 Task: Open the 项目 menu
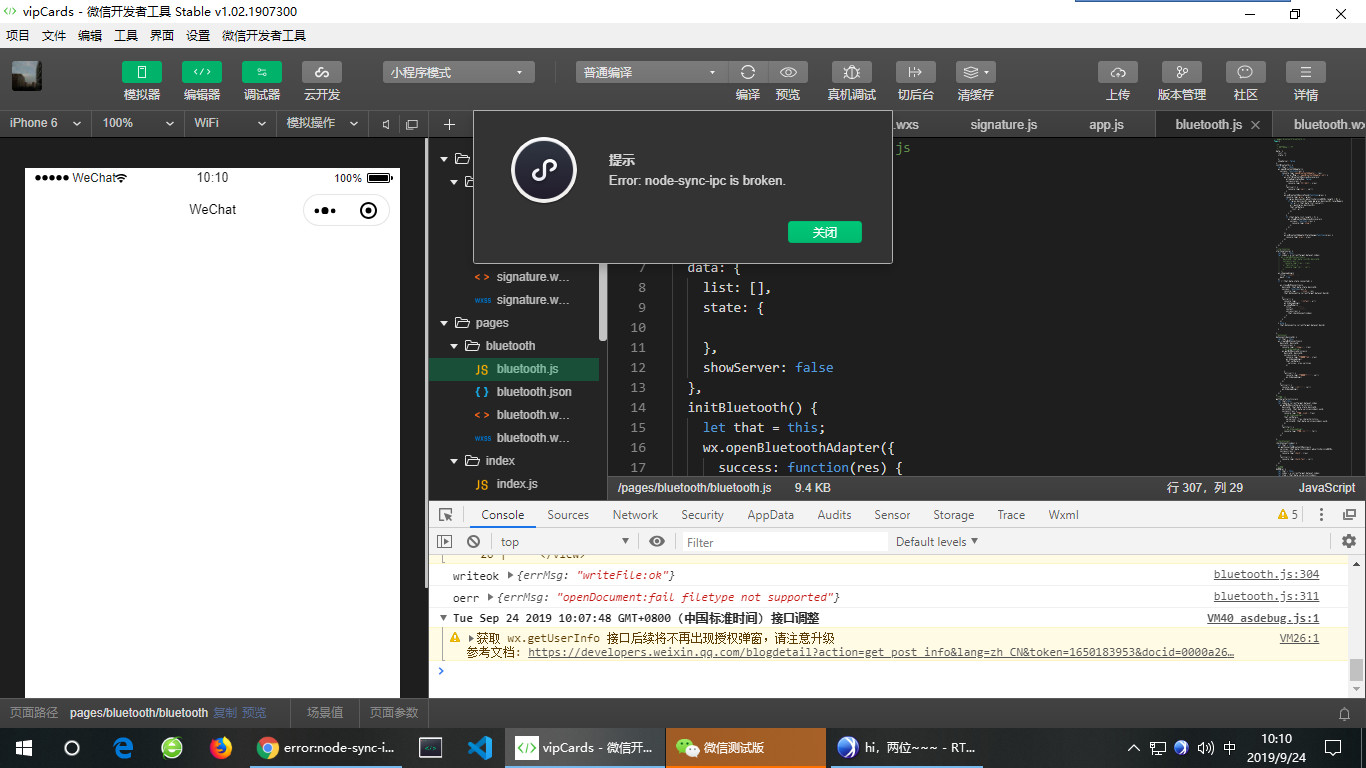[x=18, y=35]
